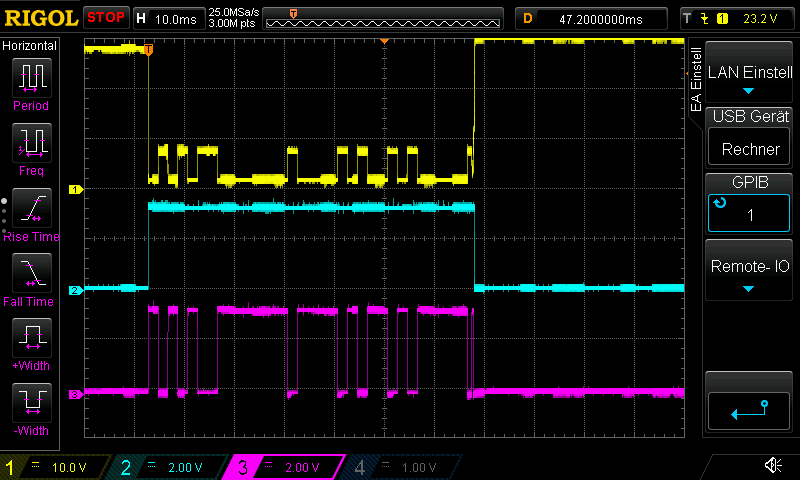Screen dimensions: 800x480
Task: Click the trigger T label in top bar
Action: point(687,19)
